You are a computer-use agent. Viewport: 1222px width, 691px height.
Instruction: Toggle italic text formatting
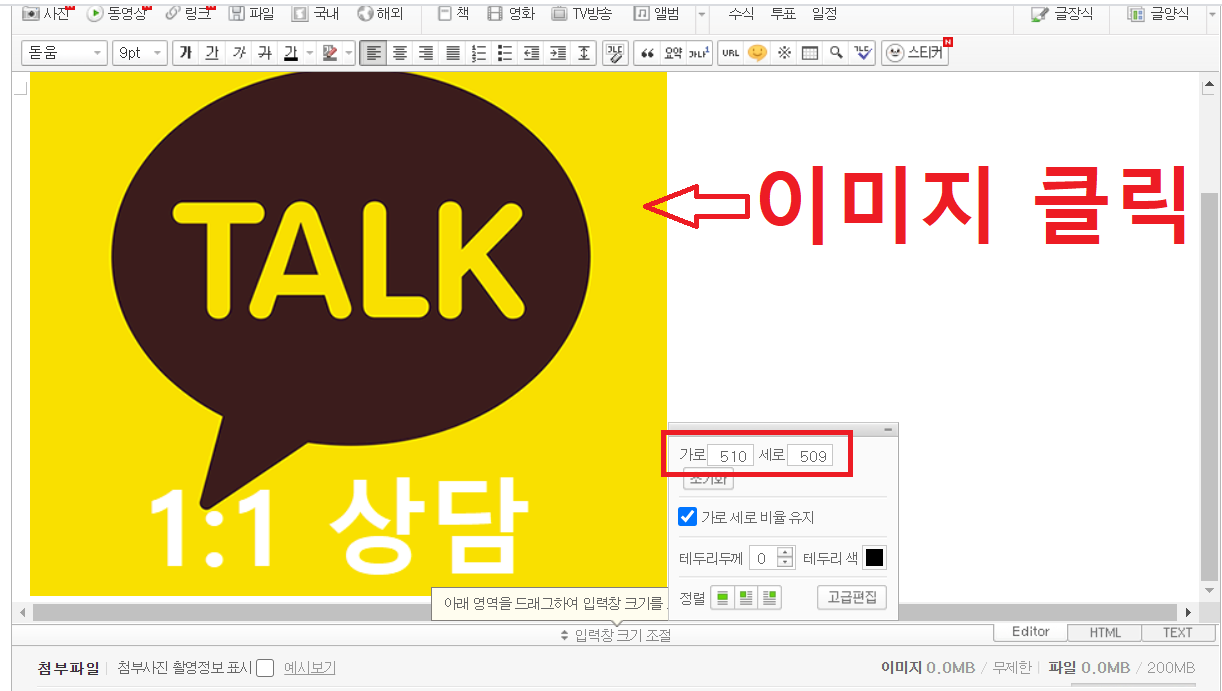click(x=238, y=53)
